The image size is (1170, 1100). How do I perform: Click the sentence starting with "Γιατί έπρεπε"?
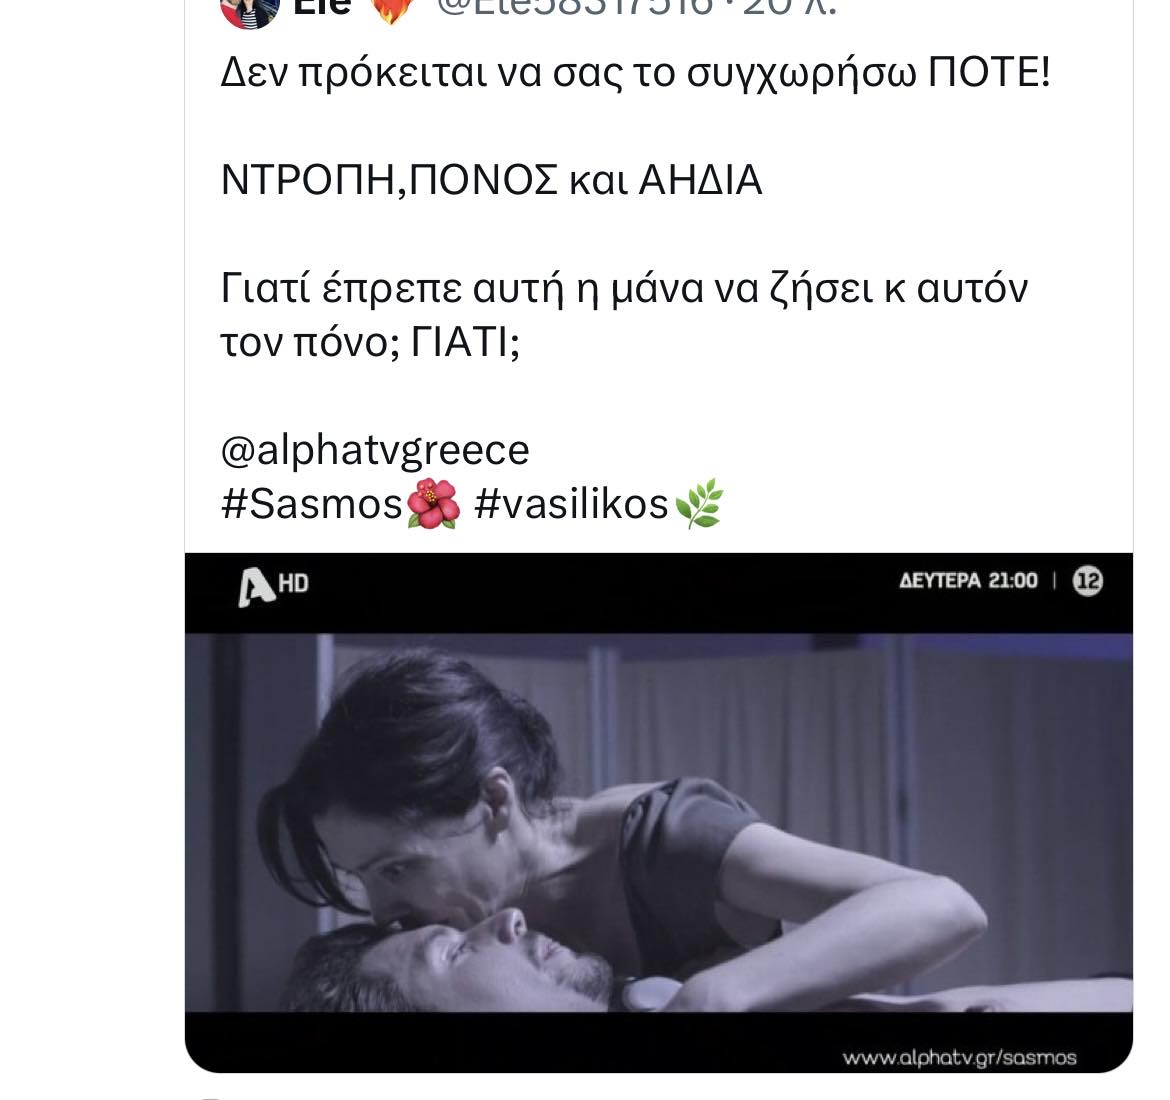click(x=624, y=288)
